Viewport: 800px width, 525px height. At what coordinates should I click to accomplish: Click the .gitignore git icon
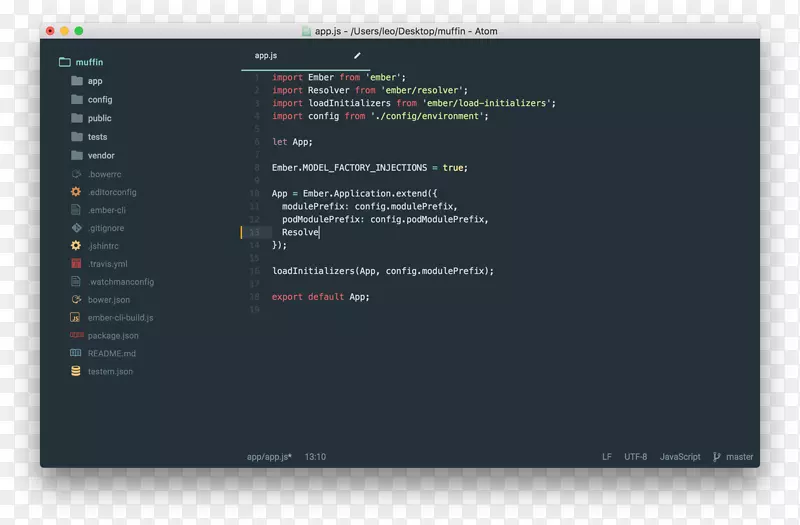click(76, 228)
